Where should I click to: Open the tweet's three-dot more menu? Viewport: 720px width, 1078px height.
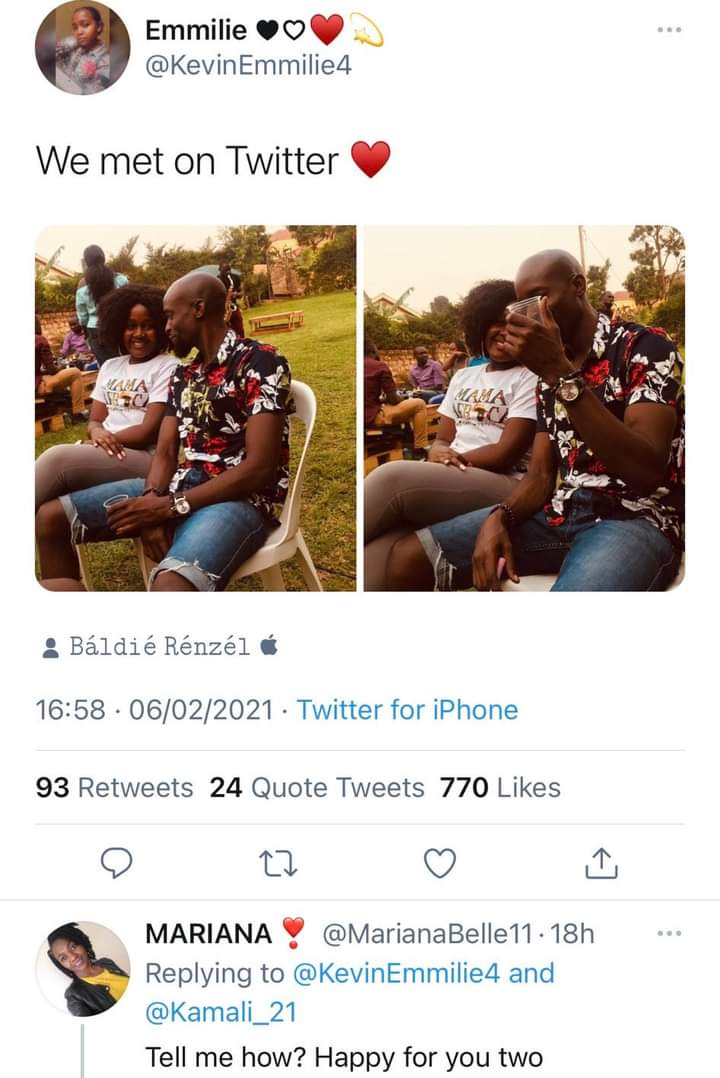click(667, 31)
